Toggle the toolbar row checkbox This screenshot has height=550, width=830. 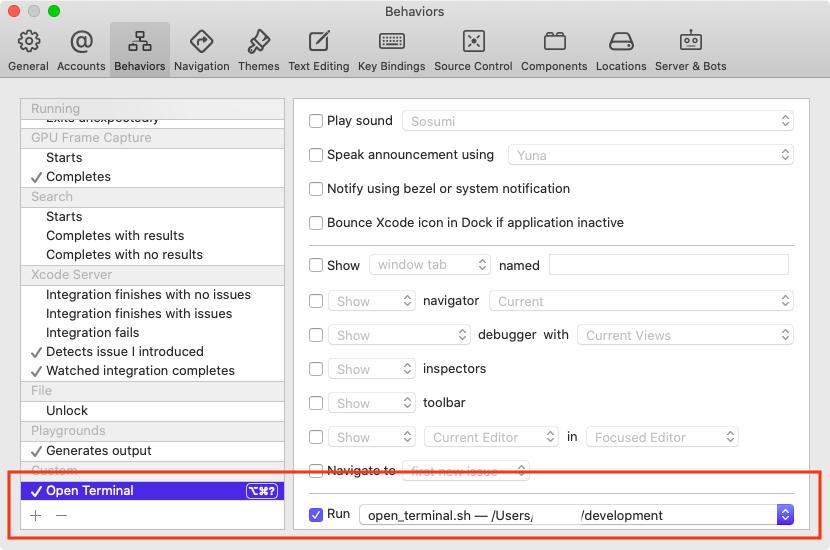pos(316,403)
